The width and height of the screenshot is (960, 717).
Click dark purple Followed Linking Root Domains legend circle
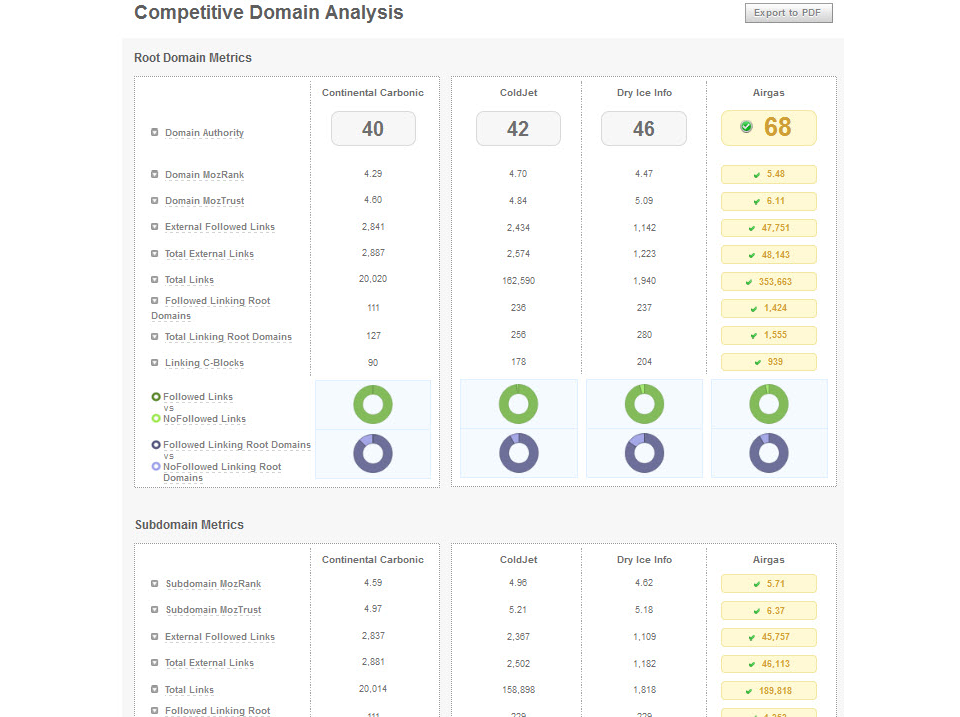click(156, 445)
